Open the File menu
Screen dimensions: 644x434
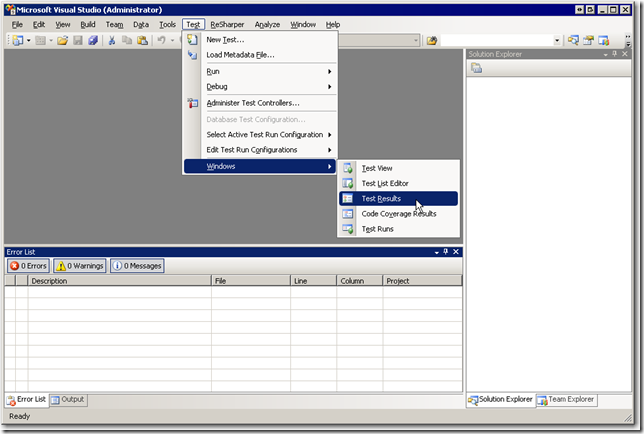click(17, 25)
